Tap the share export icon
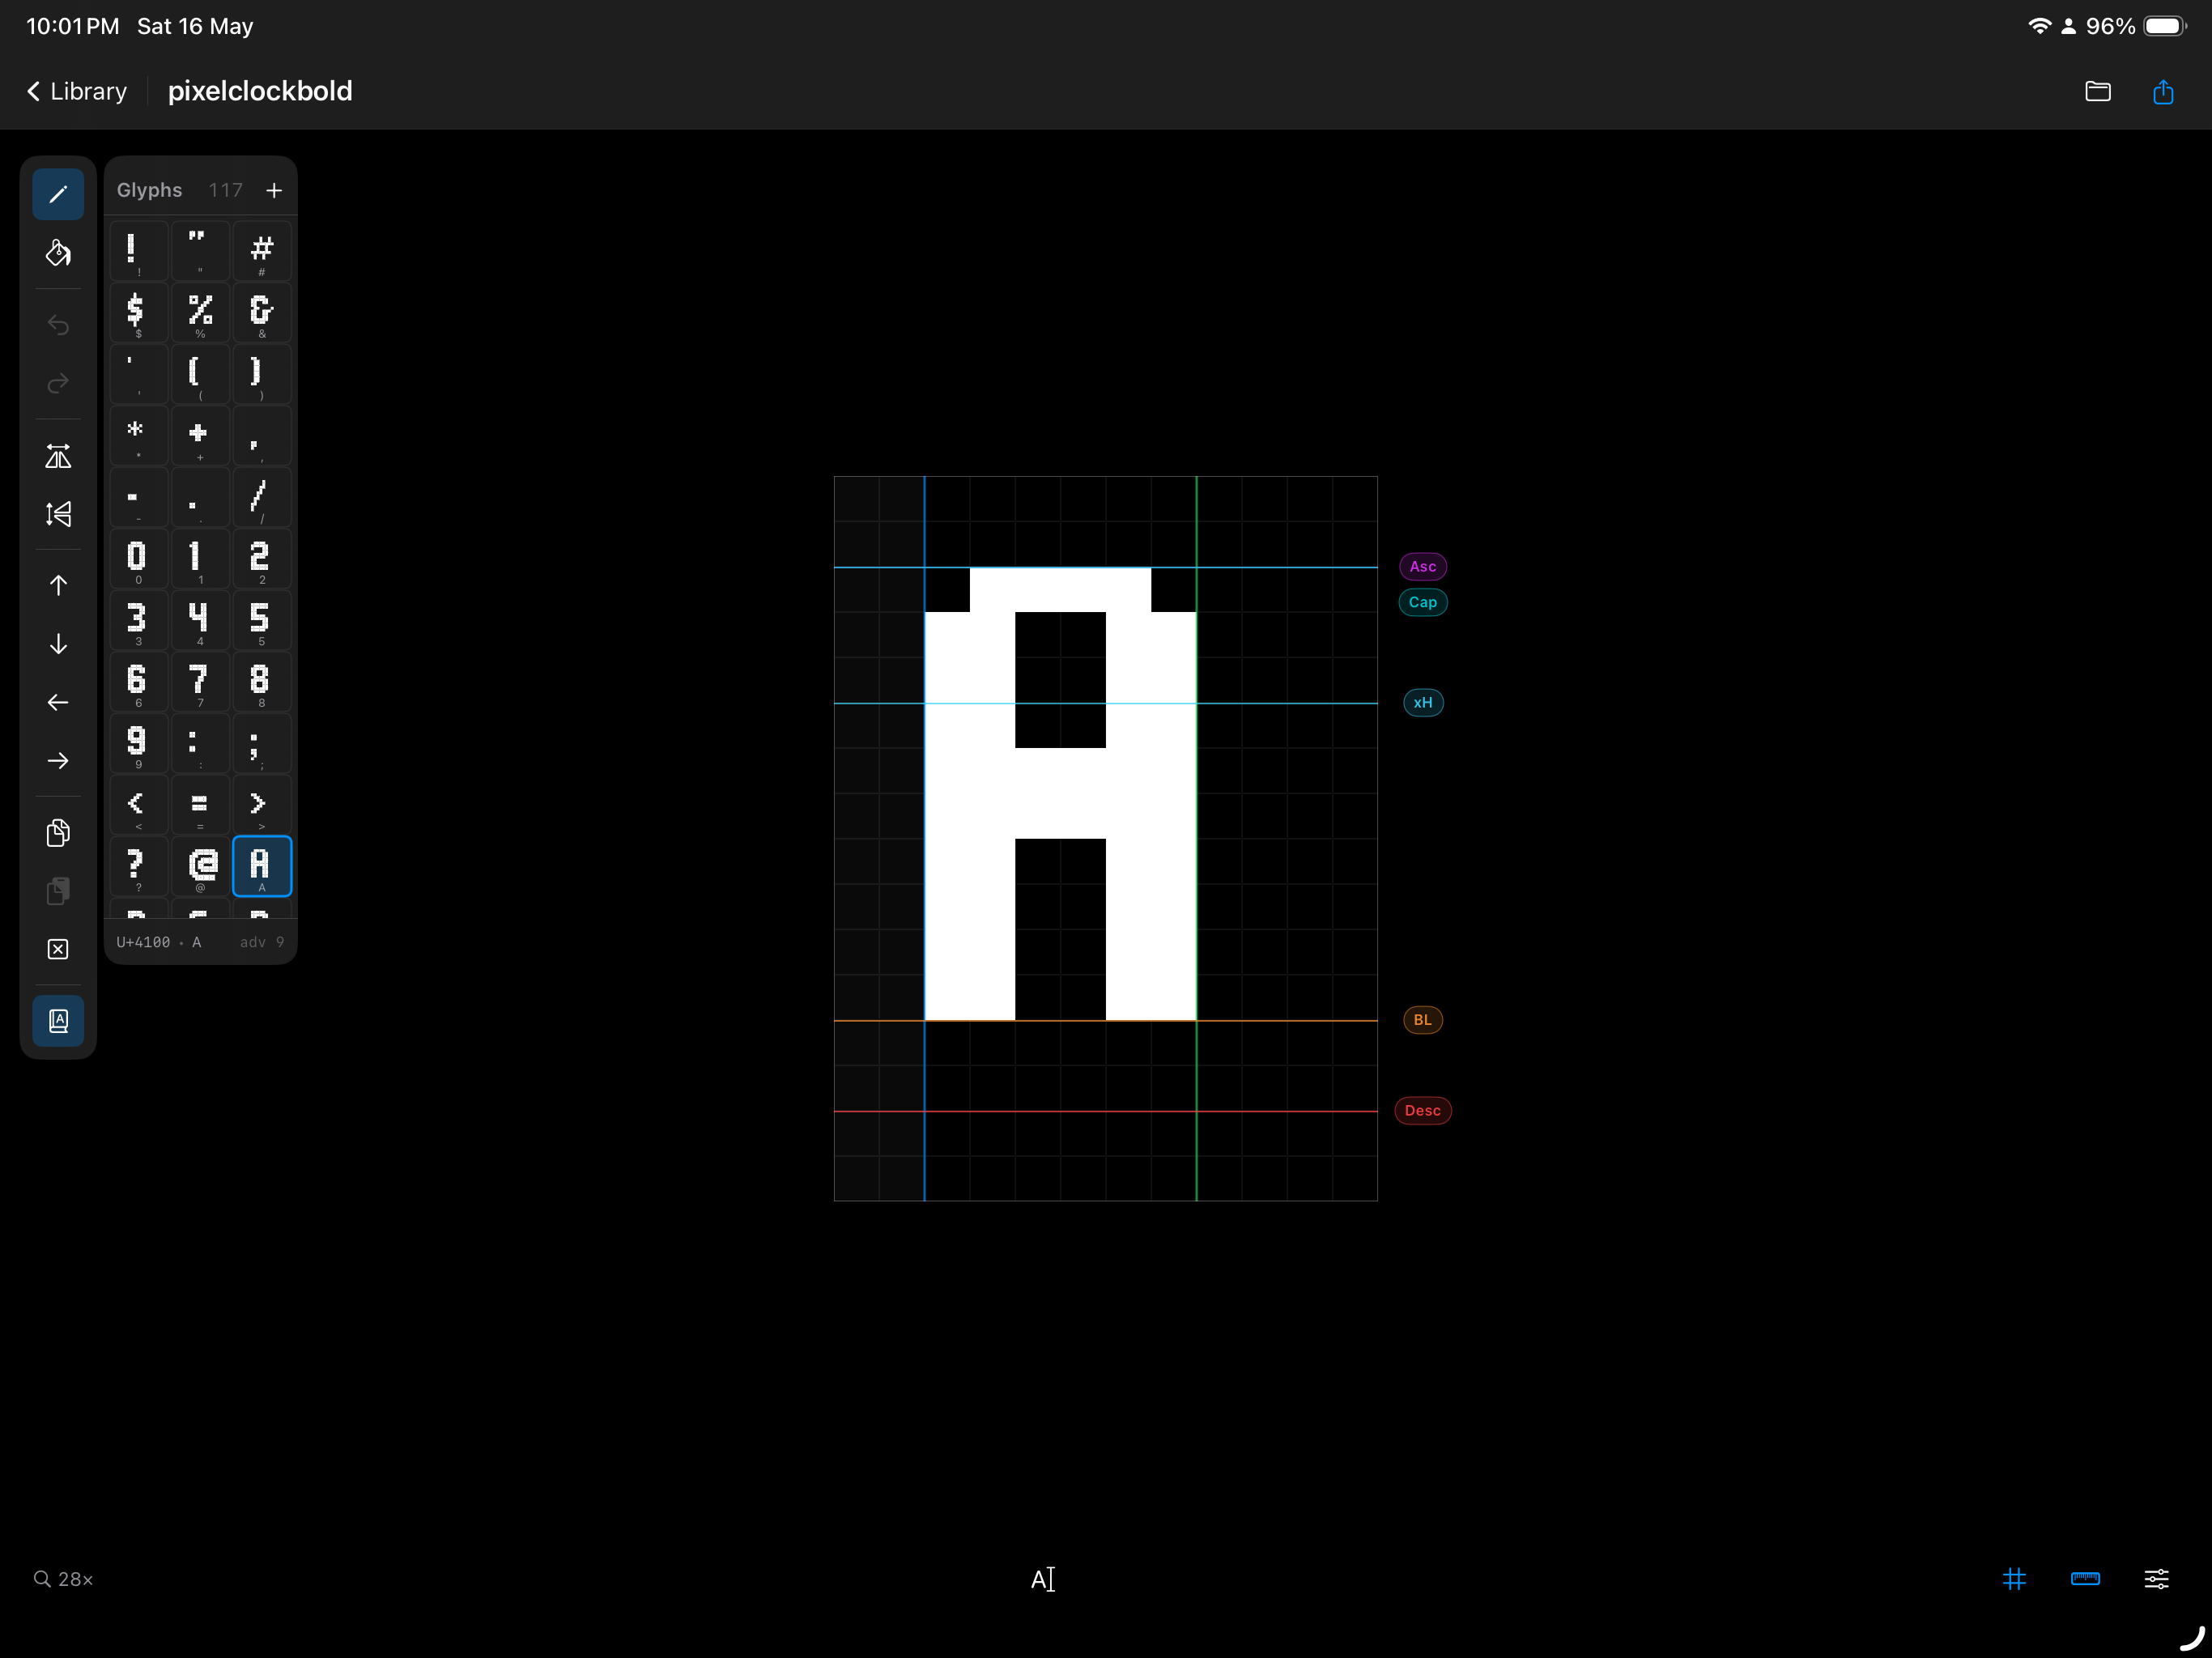 tap(2163, 92)
